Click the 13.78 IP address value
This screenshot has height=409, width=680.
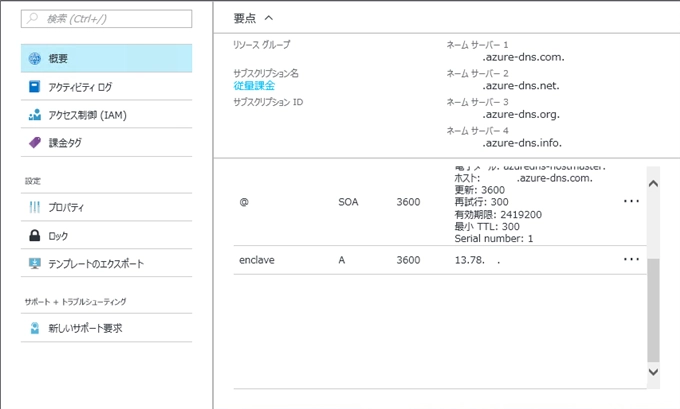click(x=477, y=260)
